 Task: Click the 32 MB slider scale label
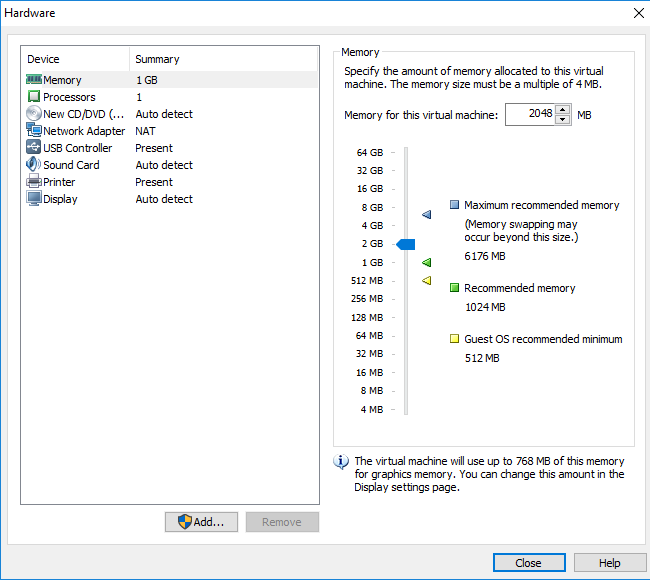pyautogui.click(x=369, y=354)
